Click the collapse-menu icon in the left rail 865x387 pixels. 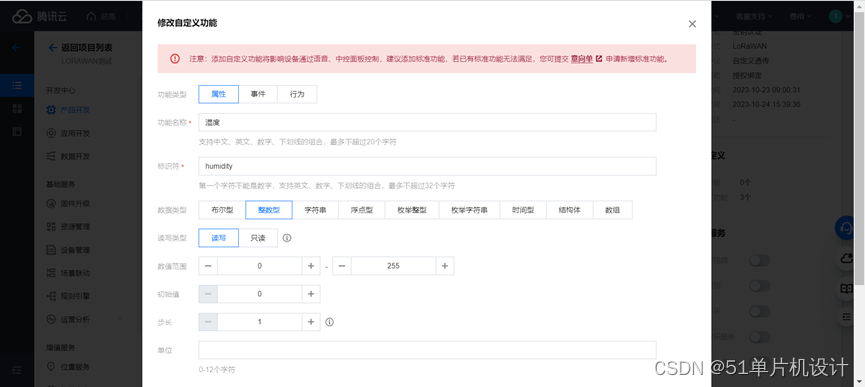pyautogui.click(x=17, y=369)
